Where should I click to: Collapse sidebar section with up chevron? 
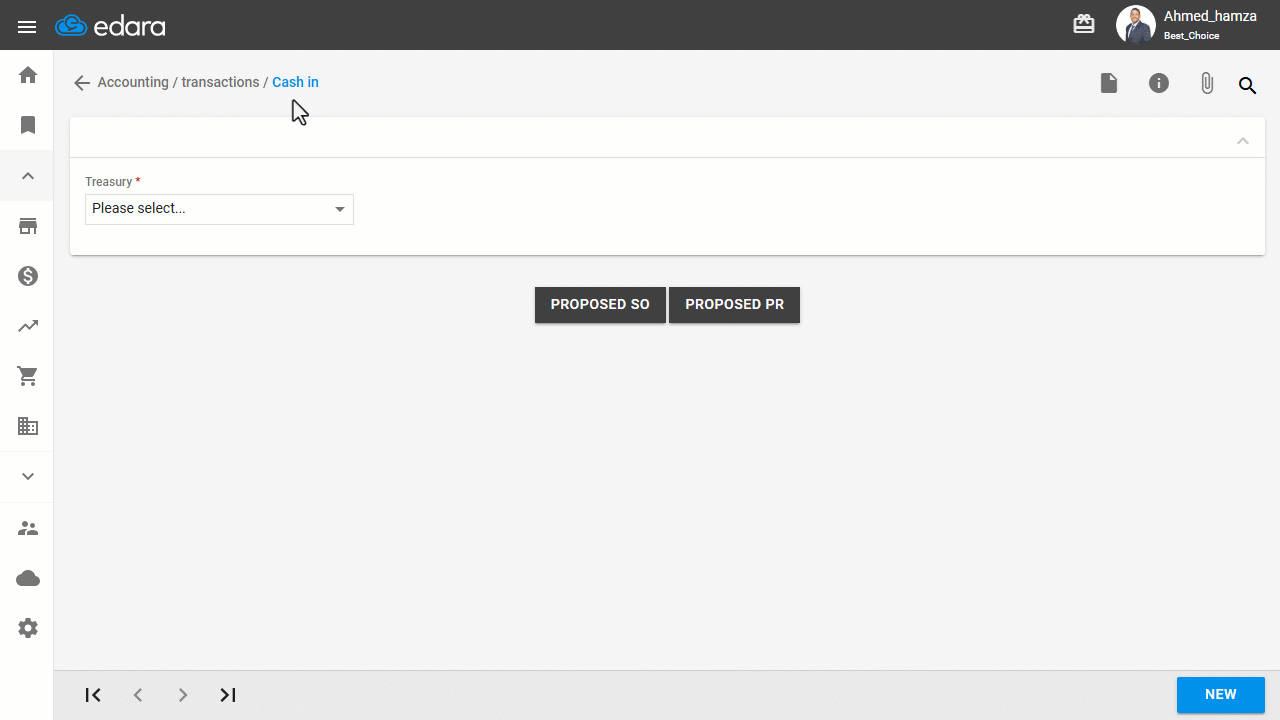[x=28, y=176]
